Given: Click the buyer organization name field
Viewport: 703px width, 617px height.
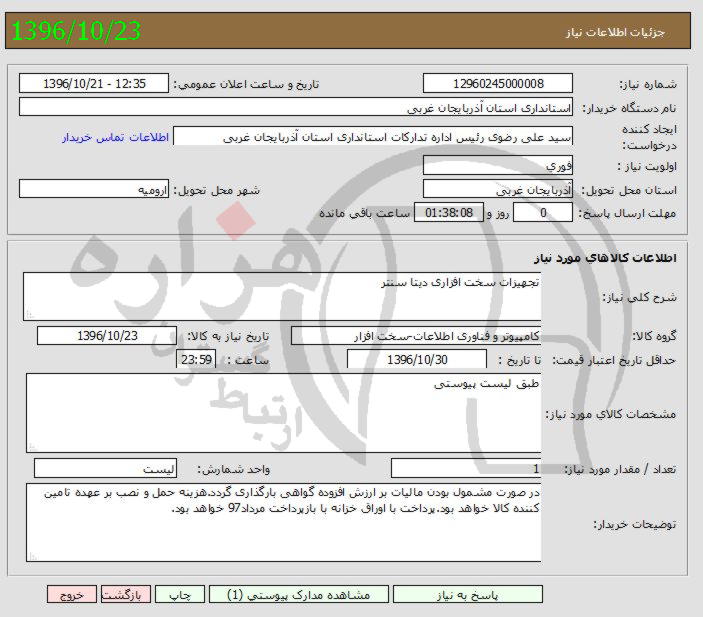Looking at the screenshot, I should (296, 107).
